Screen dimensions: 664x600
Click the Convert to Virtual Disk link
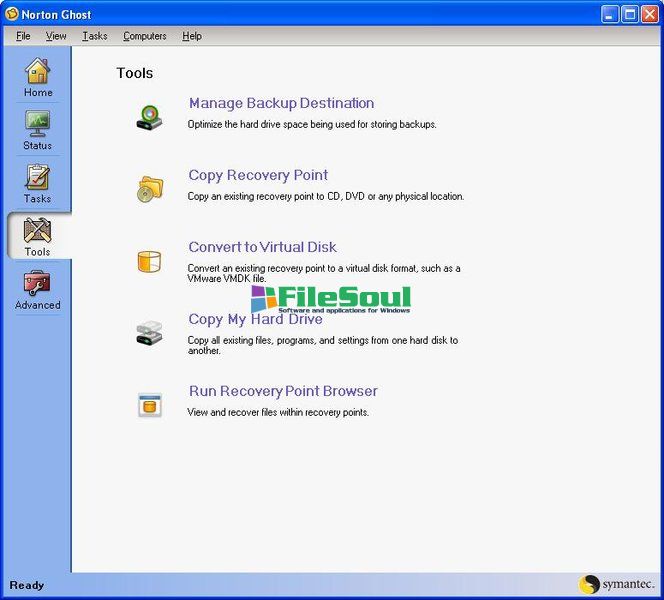pos(262,247)
